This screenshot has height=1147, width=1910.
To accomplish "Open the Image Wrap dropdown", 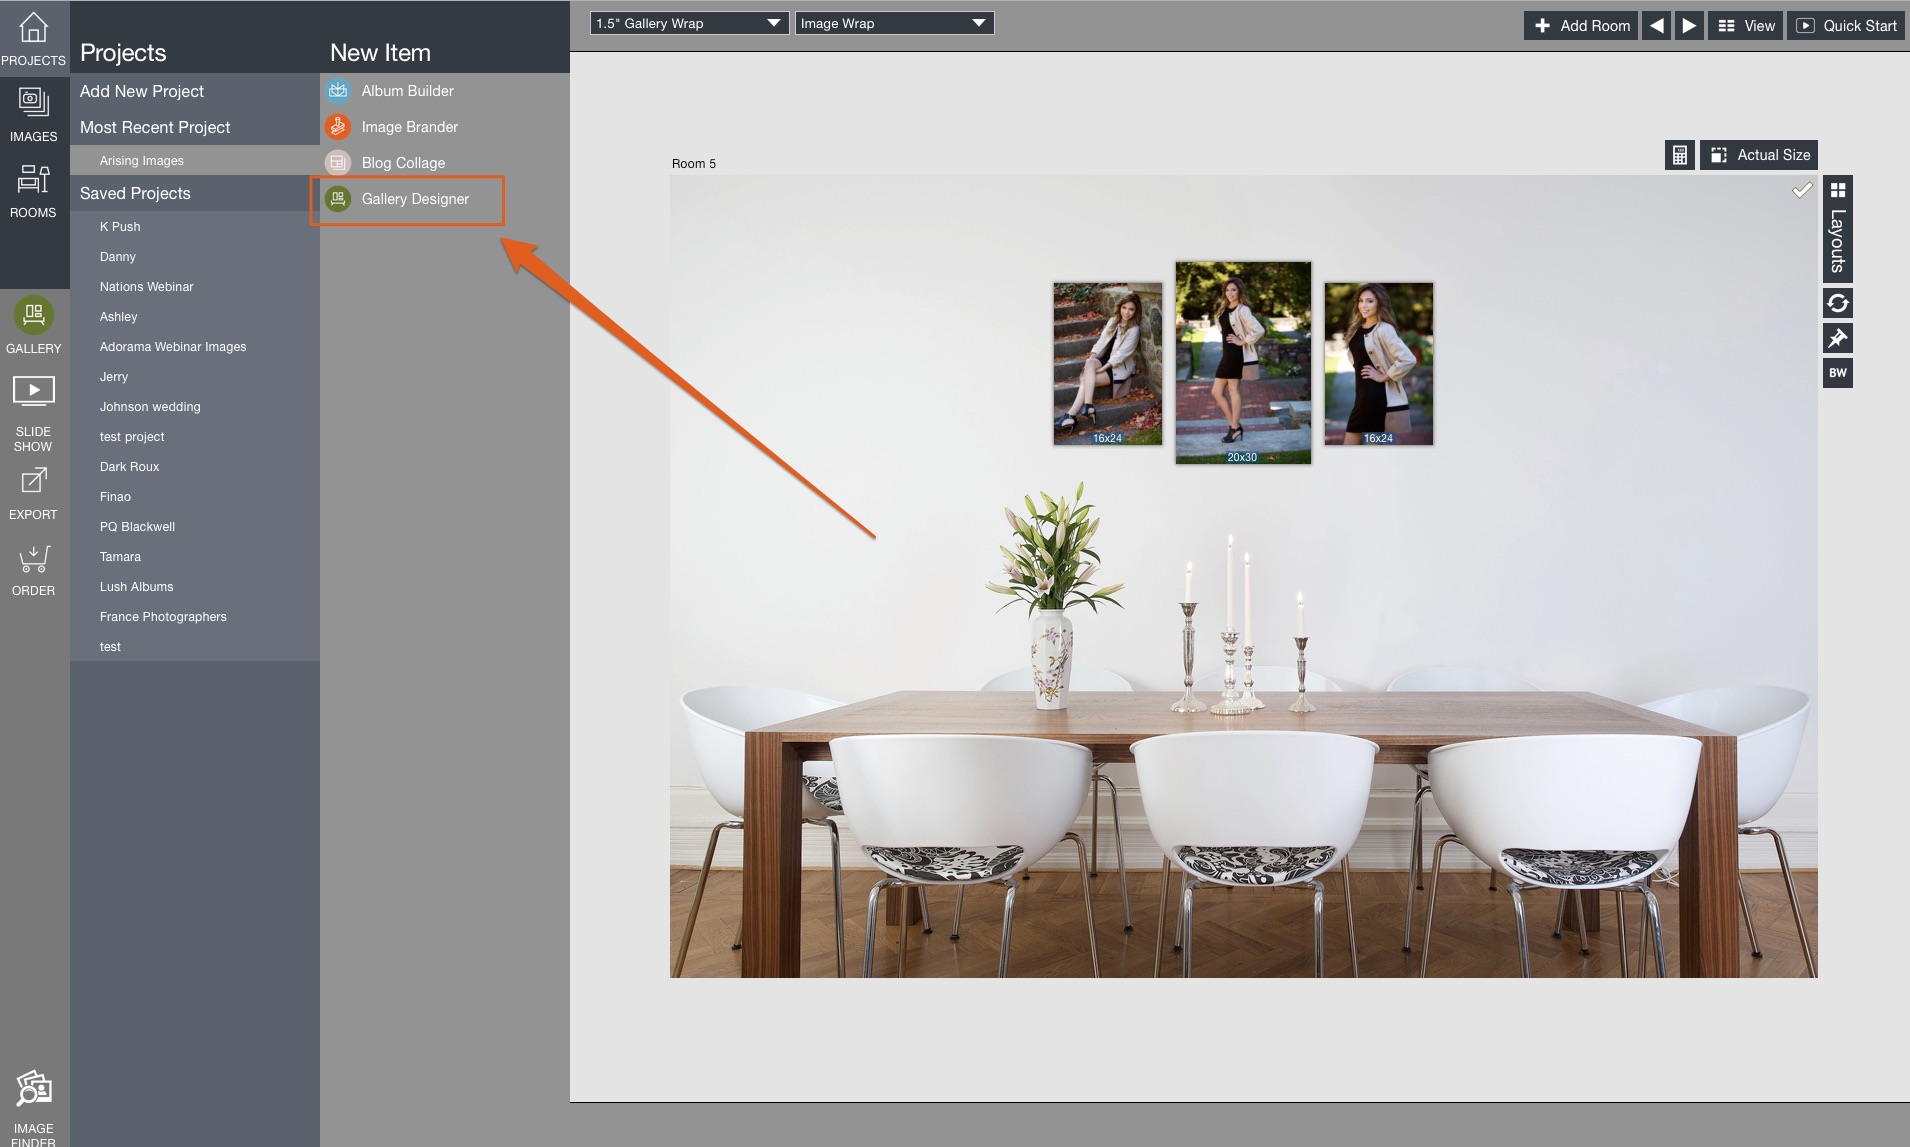I will pyautogui.click(x=894, y=23).
